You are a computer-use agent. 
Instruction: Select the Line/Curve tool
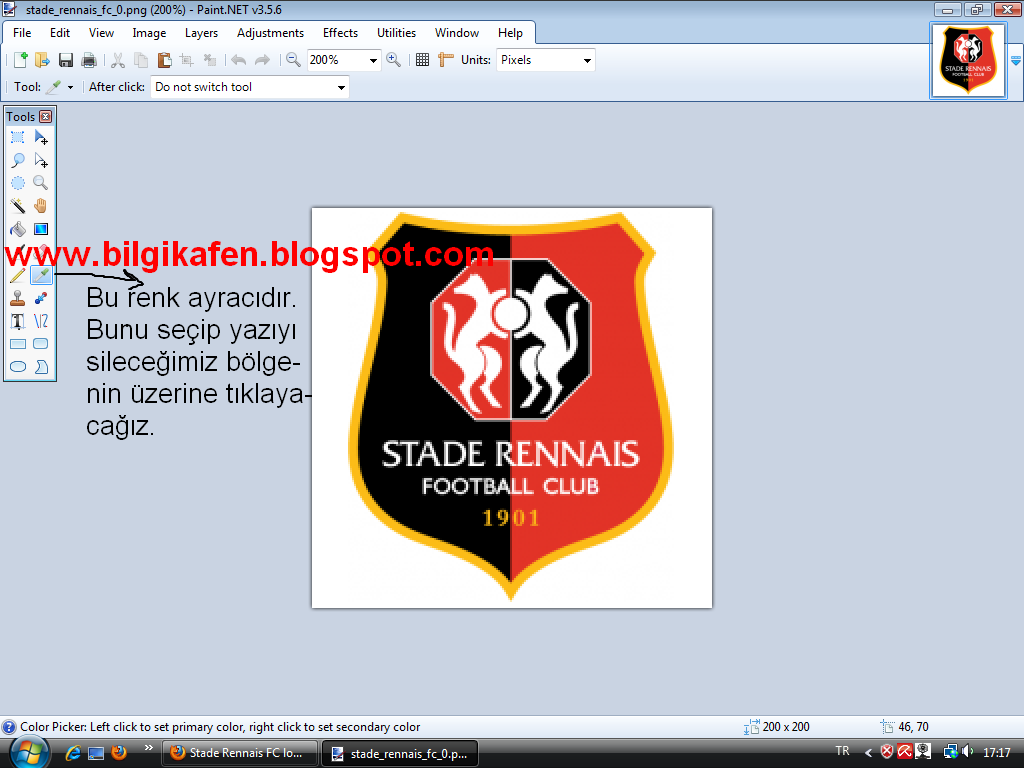coord(41,321)
